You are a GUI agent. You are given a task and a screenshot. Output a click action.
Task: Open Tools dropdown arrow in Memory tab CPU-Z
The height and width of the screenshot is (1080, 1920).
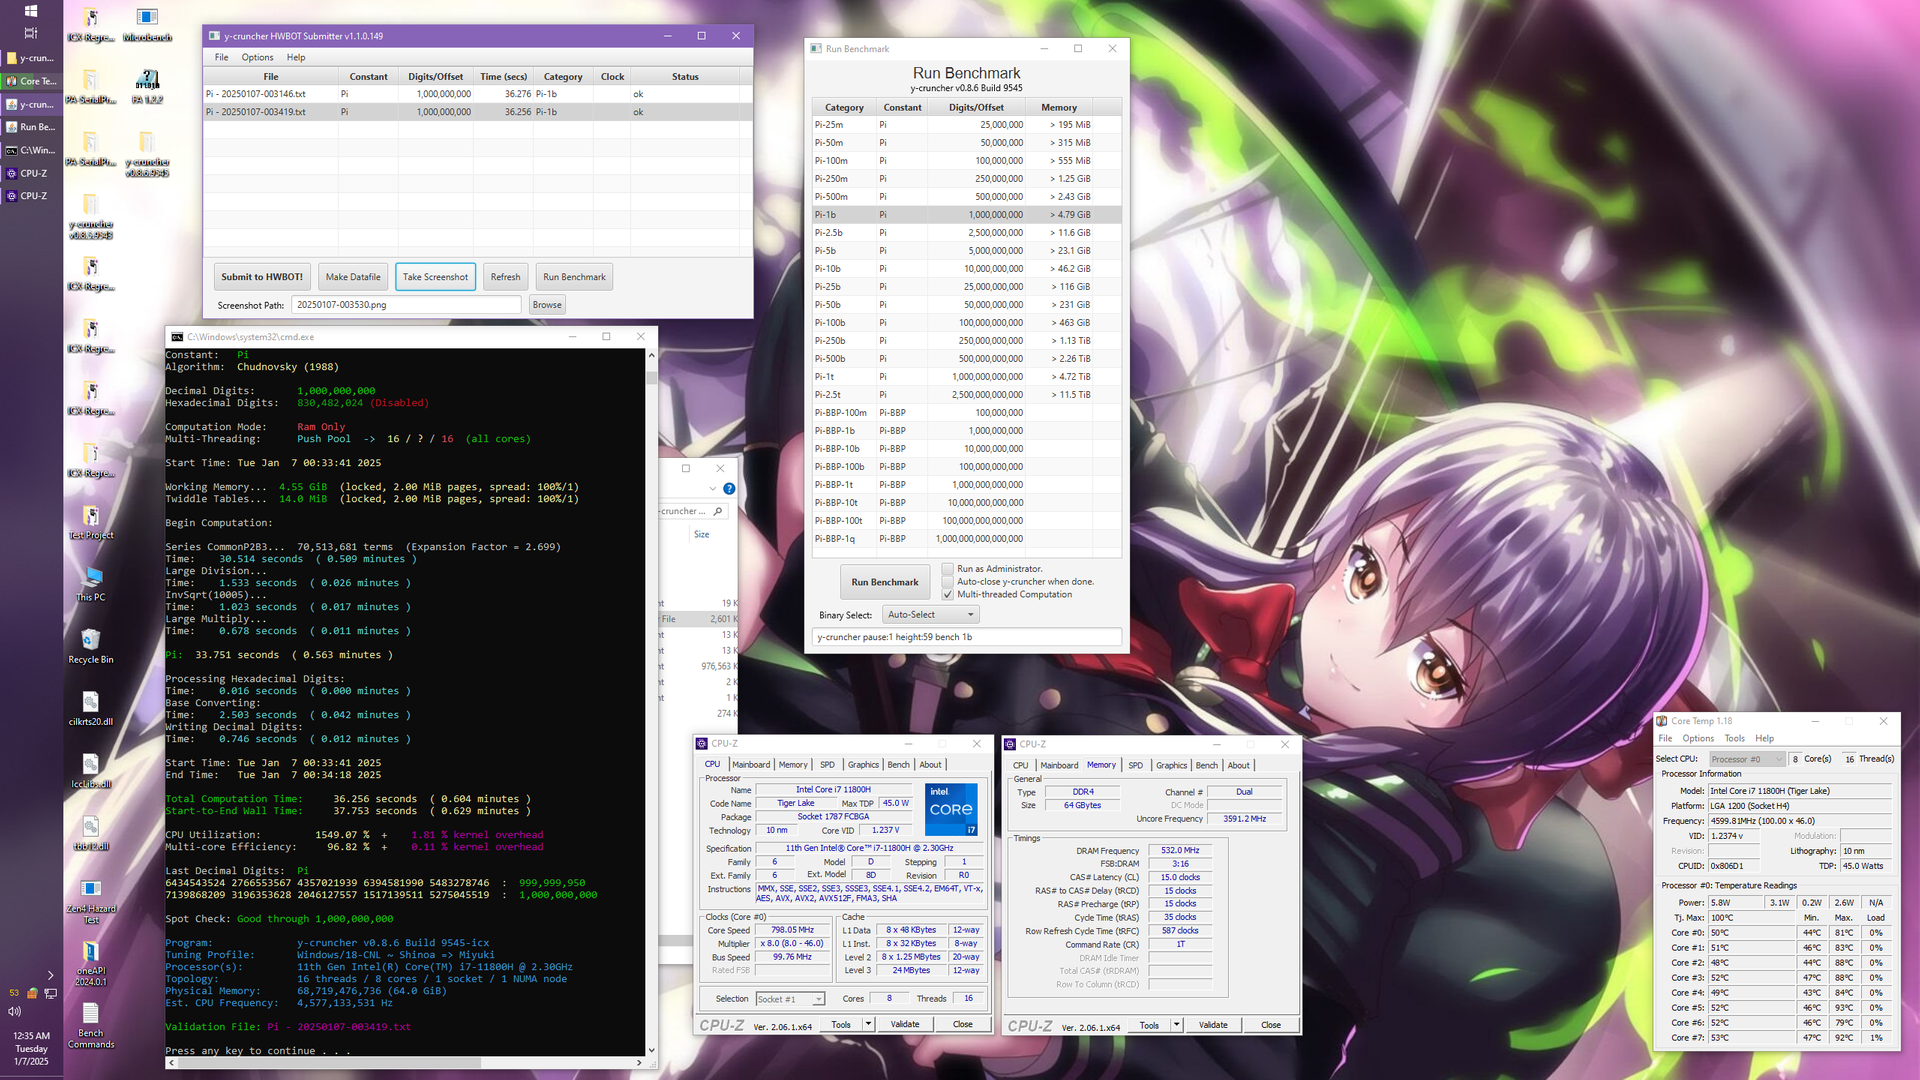pyautogui.click(x=1176, y=1025)
